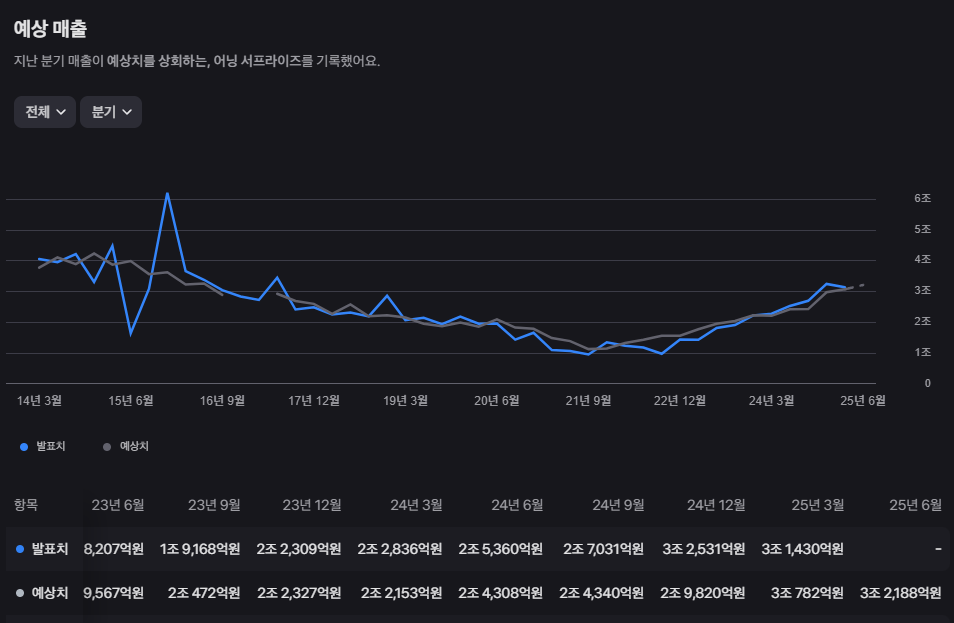Viewport: 954px width, 623px height.
Task: Click the 2조 2,153억원 estimate value
Action: click(x=402, y=593)
